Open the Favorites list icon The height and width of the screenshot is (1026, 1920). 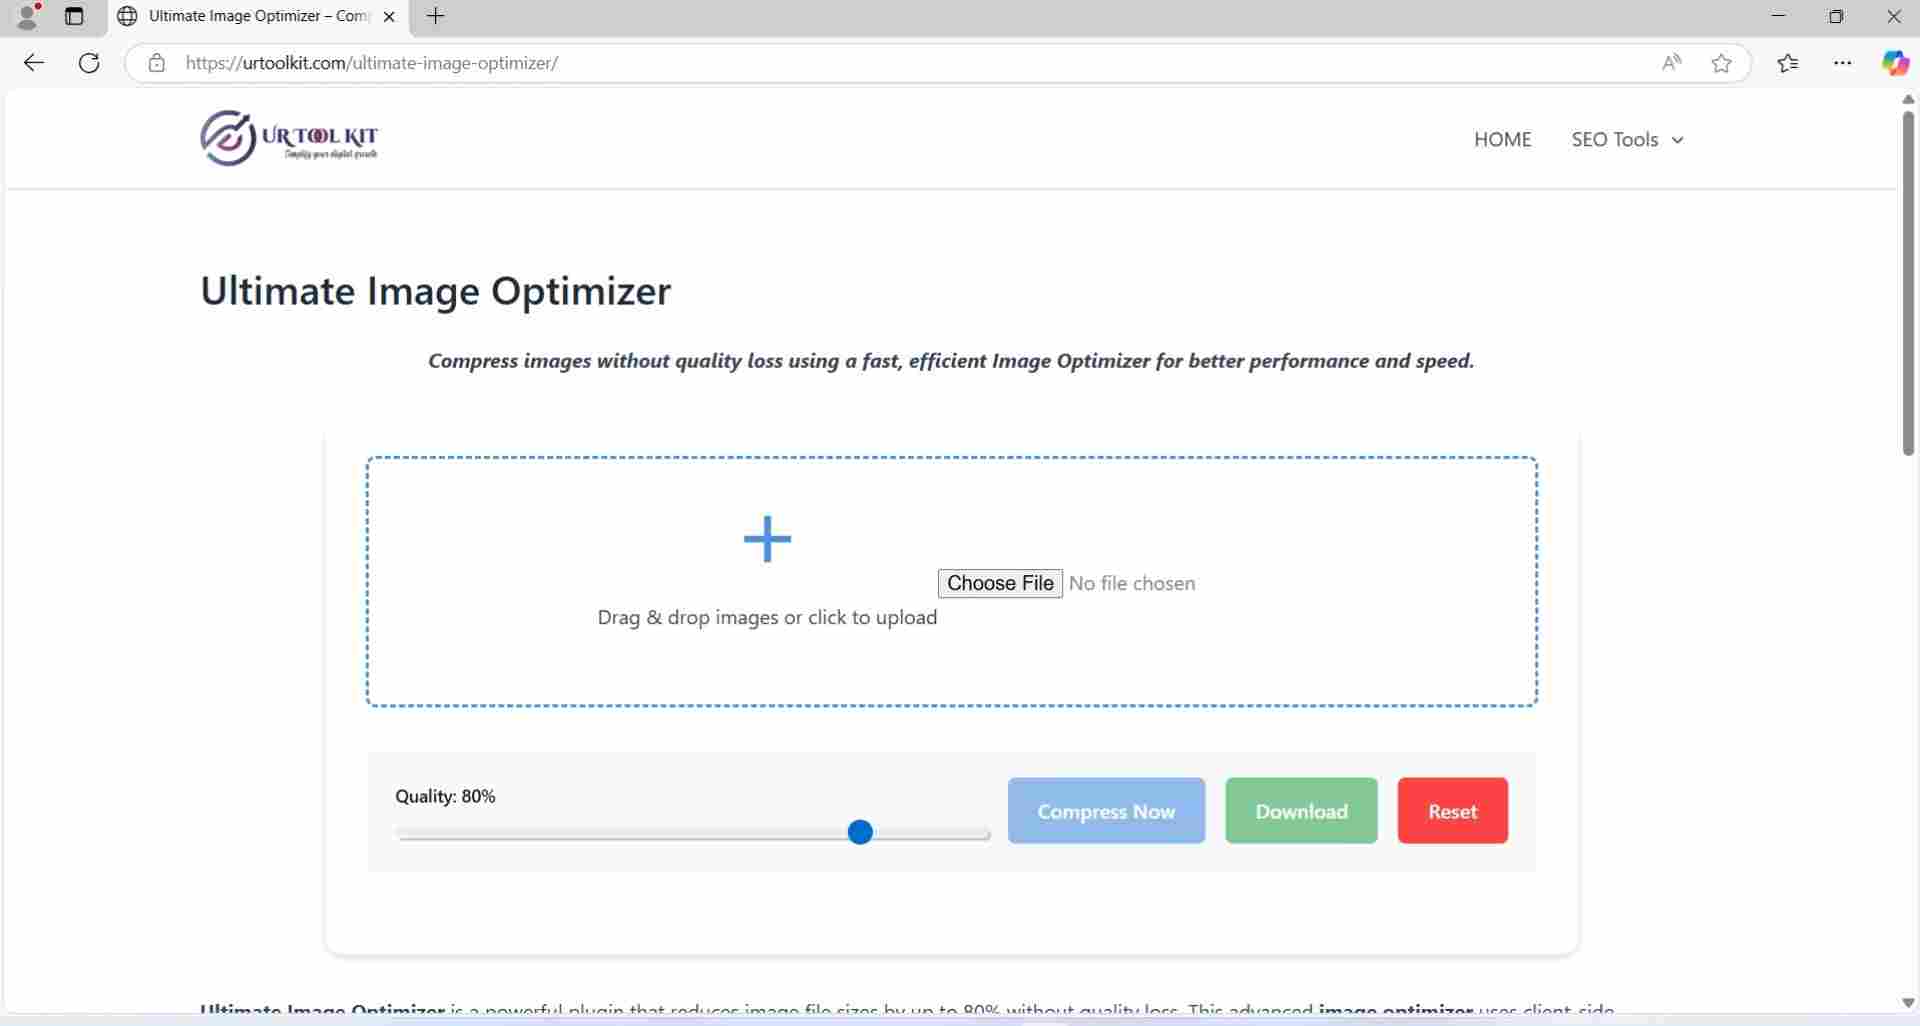click(1789, 62)
